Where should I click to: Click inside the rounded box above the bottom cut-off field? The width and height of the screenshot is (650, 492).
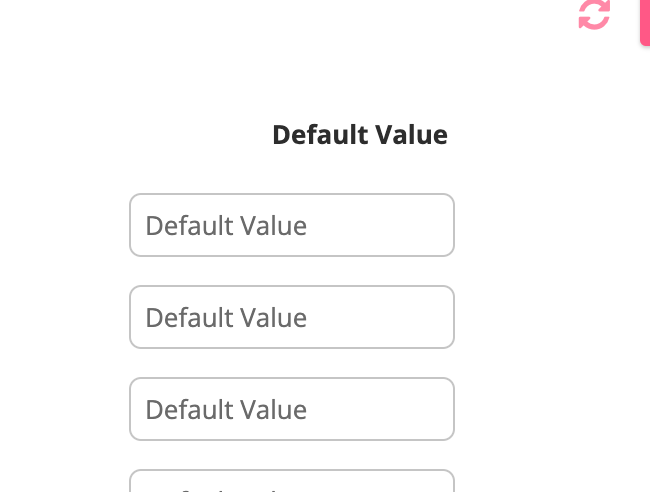tap(292, 409)
